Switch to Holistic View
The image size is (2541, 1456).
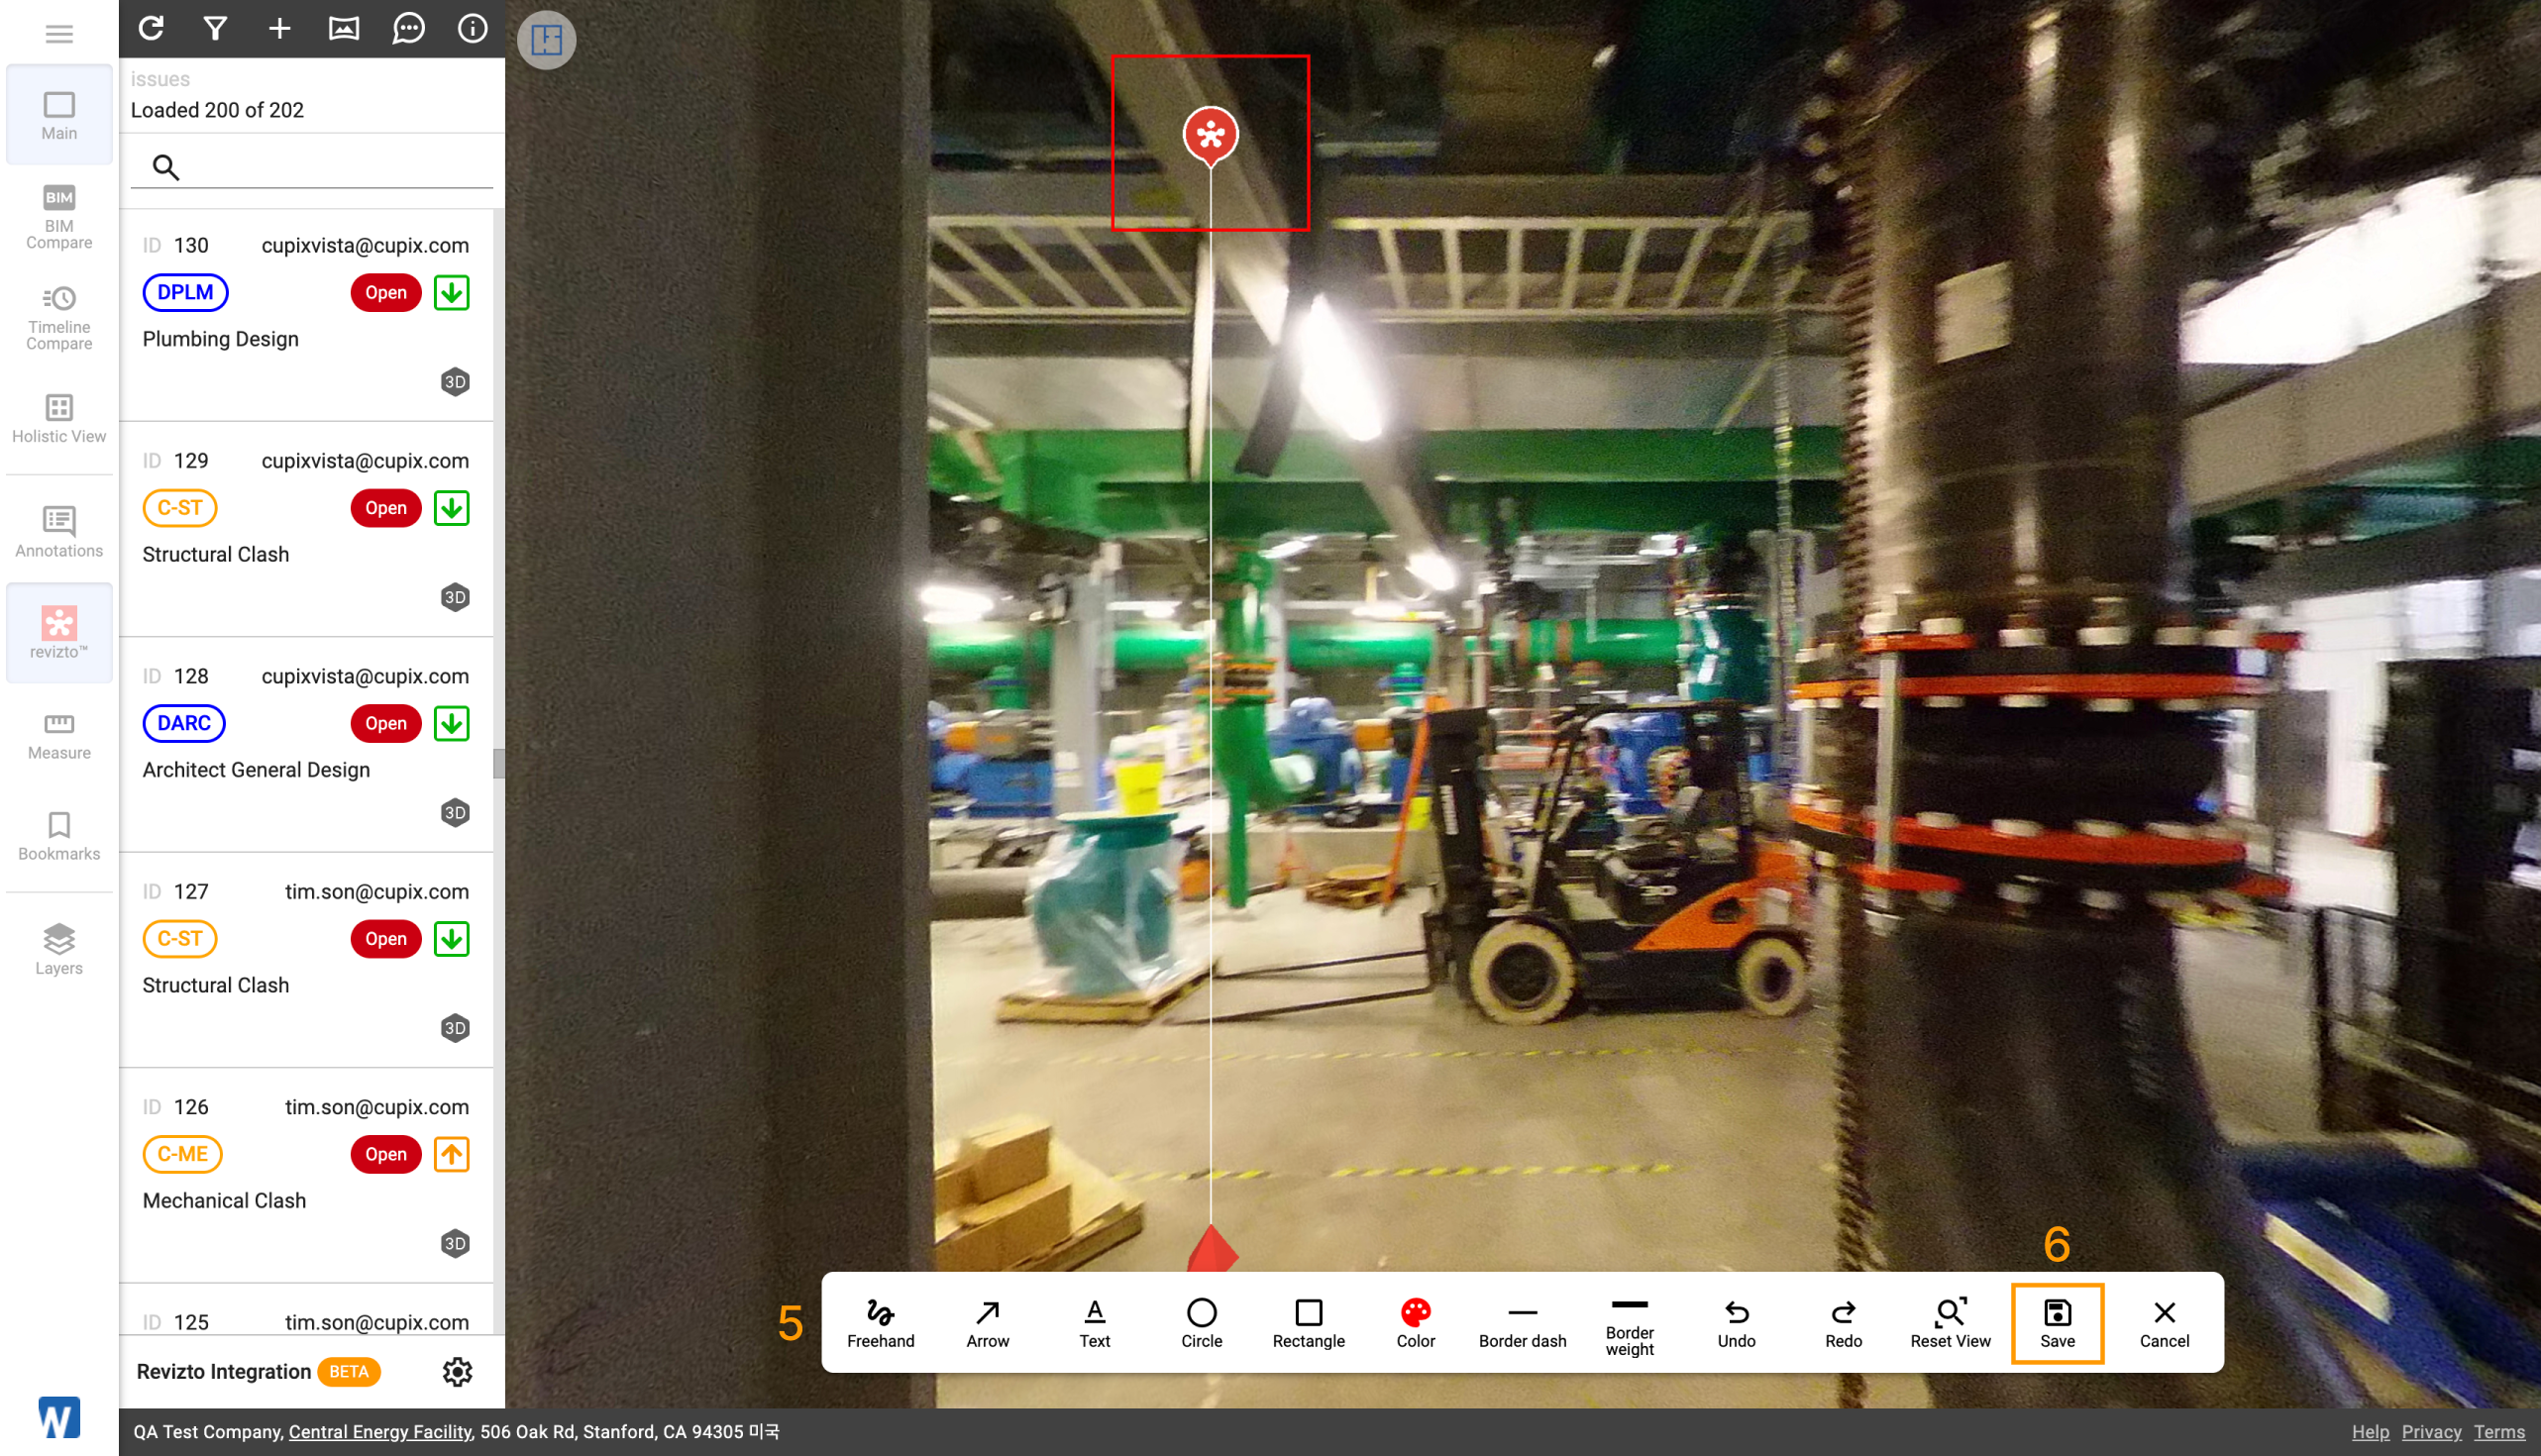[59, 419]
